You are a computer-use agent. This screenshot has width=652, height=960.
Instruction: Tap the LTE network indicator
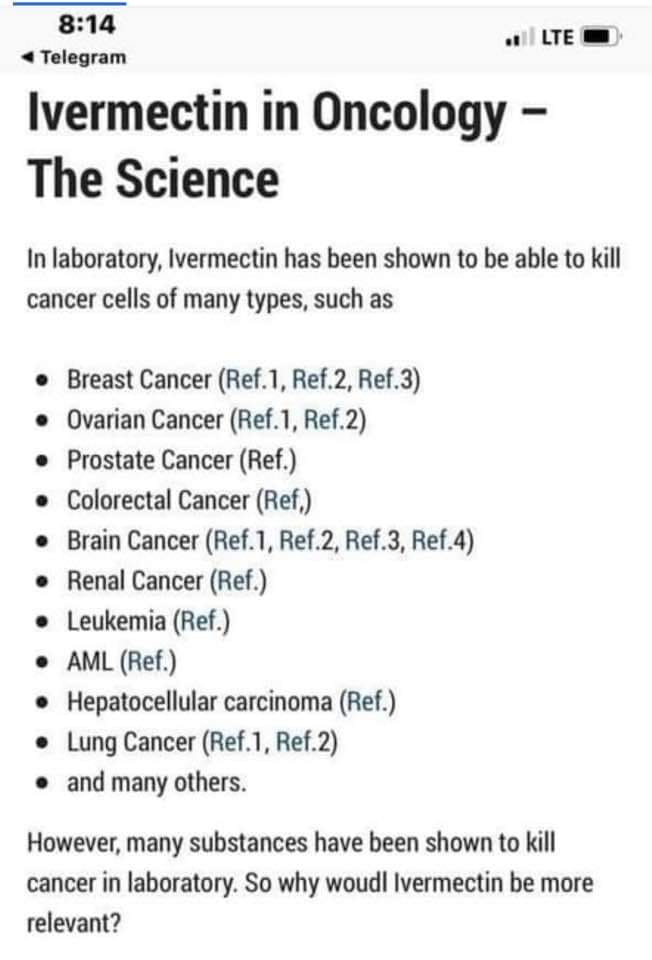click(x=557, y=38)
